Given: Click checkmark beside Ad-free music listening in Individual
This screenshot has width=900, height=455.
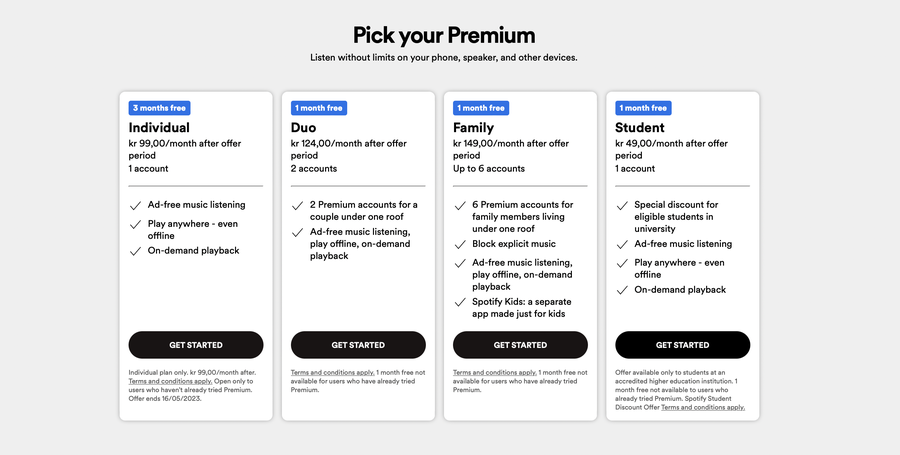Looking at the screenshot, I should click(x=135, y=205).
